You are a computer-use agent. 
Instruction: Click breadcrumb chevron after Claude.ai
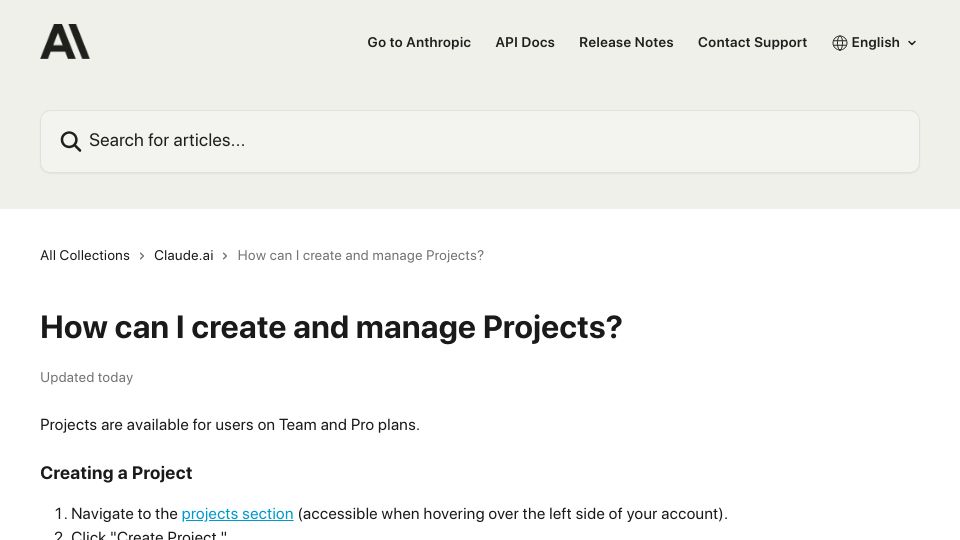coord(225,256)
